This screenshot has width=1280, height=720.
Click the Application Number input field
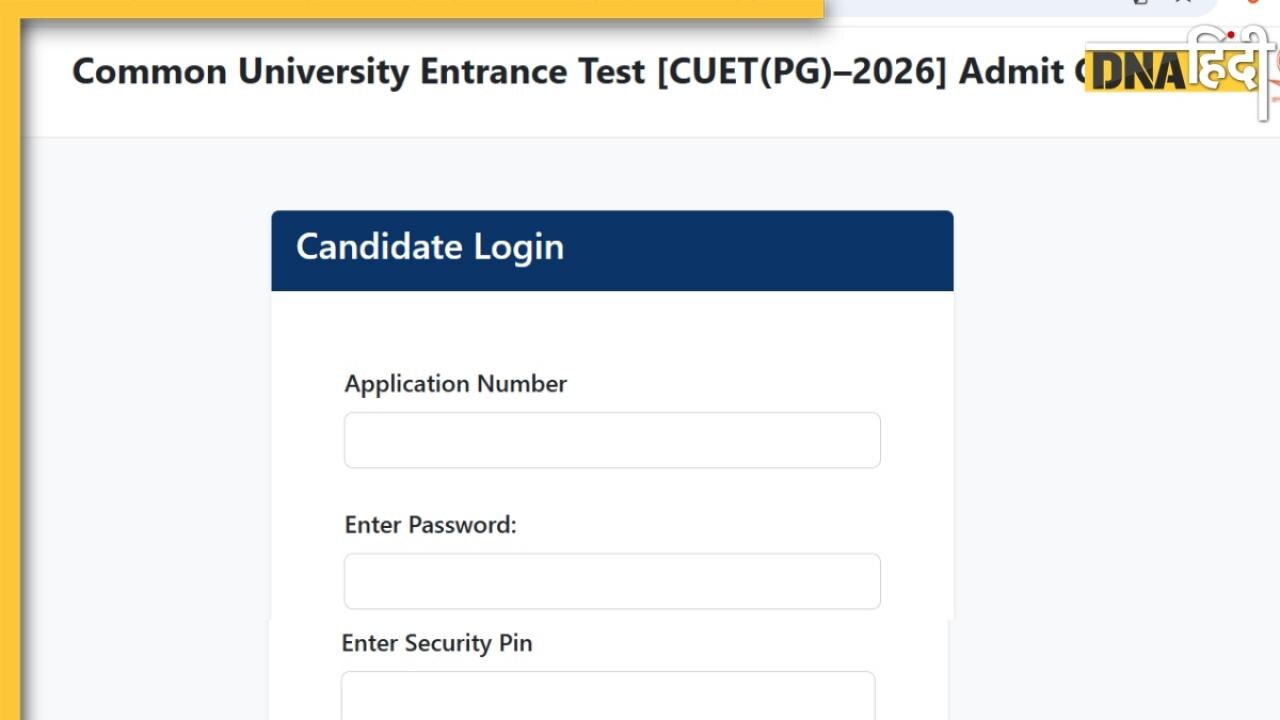click(x=612, y=440)
